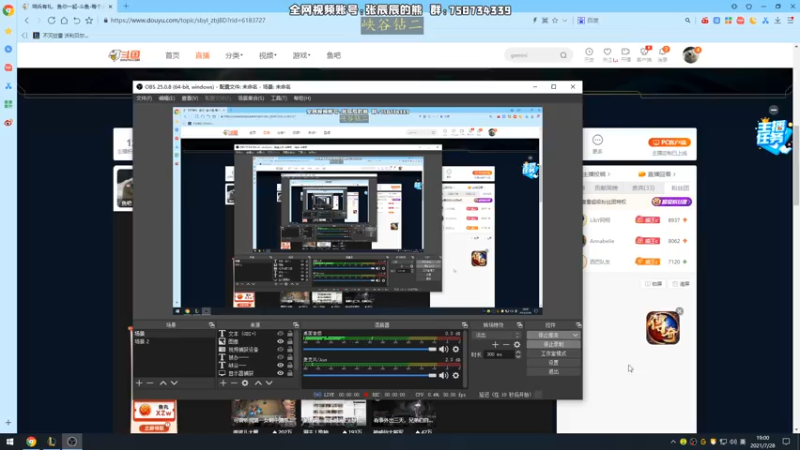Open the OBS 编辑(E) menu
Viewport: 800px width, 450px height.
(166, 98)
